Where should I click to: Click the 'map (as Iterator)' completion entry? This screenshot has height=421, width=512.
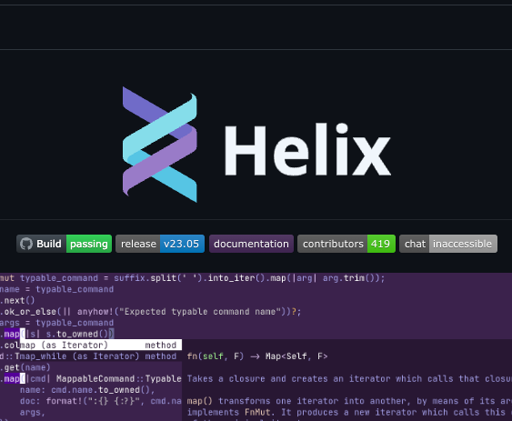coord(101,345)
